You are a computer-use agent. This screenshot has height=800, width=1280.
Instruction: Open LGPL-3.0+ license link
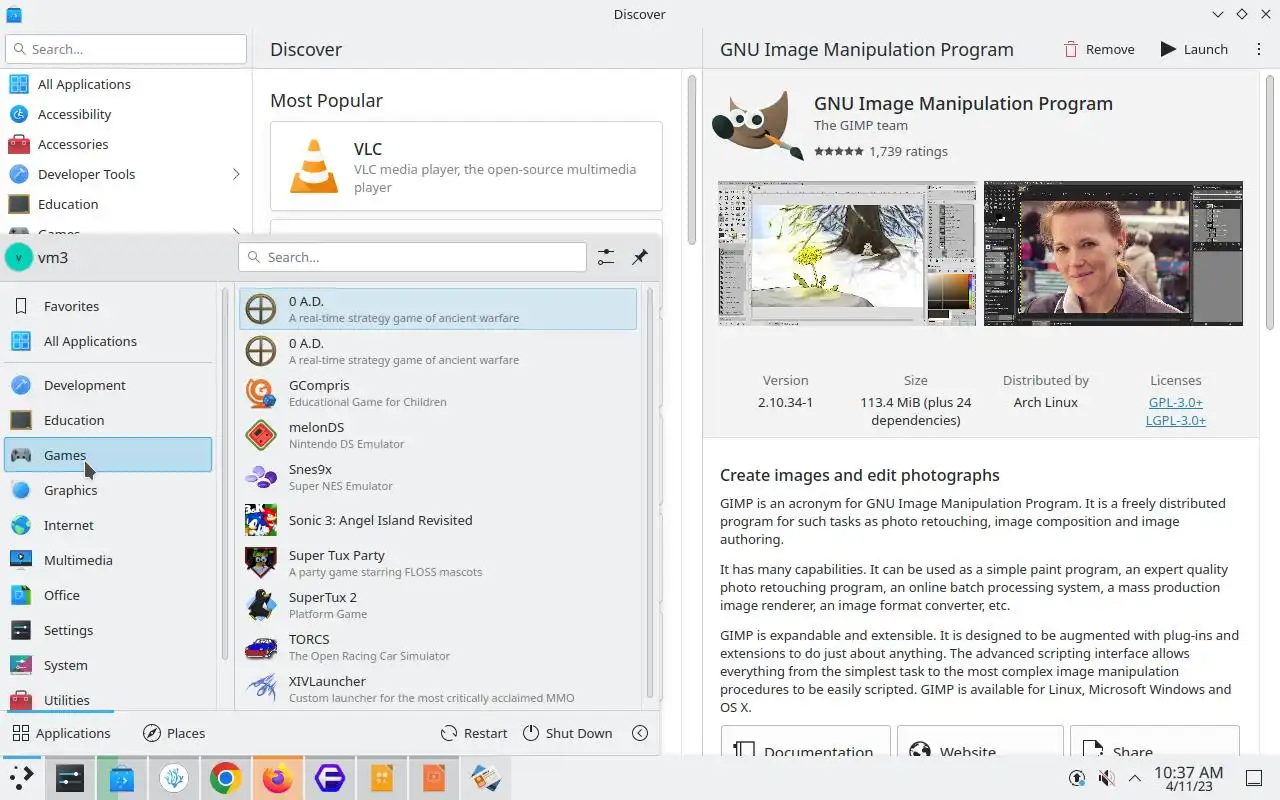pos(1175,420)
